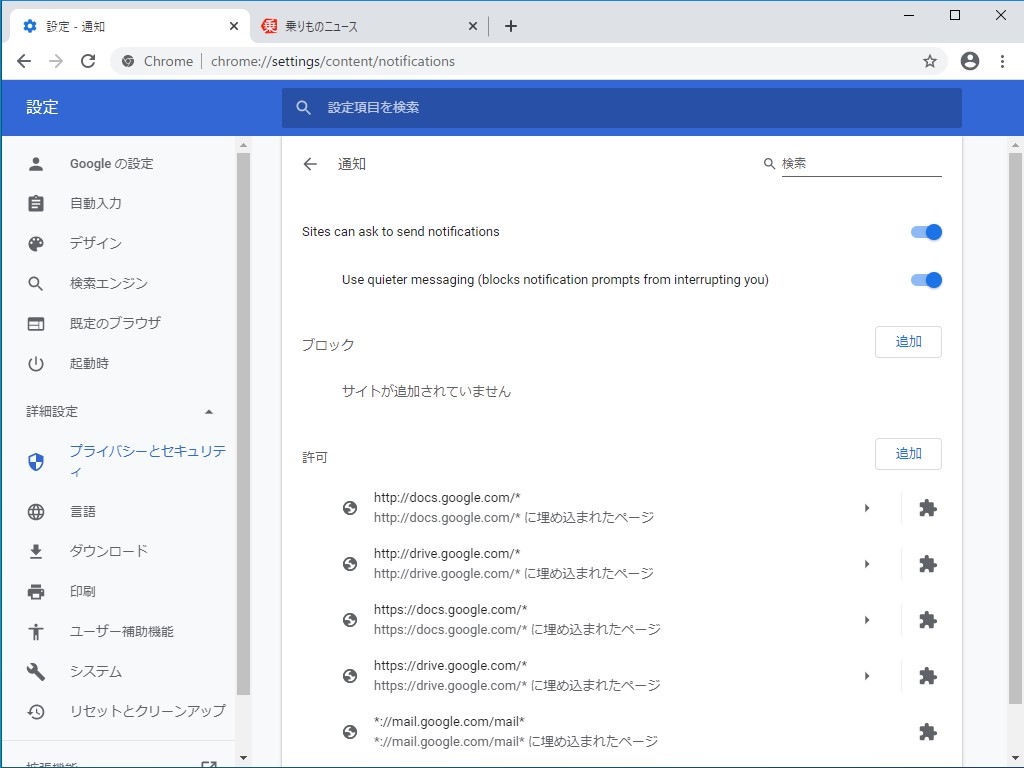Open 検索エンジン settings in the sidebar
This screenshot has width=1024, height=768.
[x=111, y=283]
